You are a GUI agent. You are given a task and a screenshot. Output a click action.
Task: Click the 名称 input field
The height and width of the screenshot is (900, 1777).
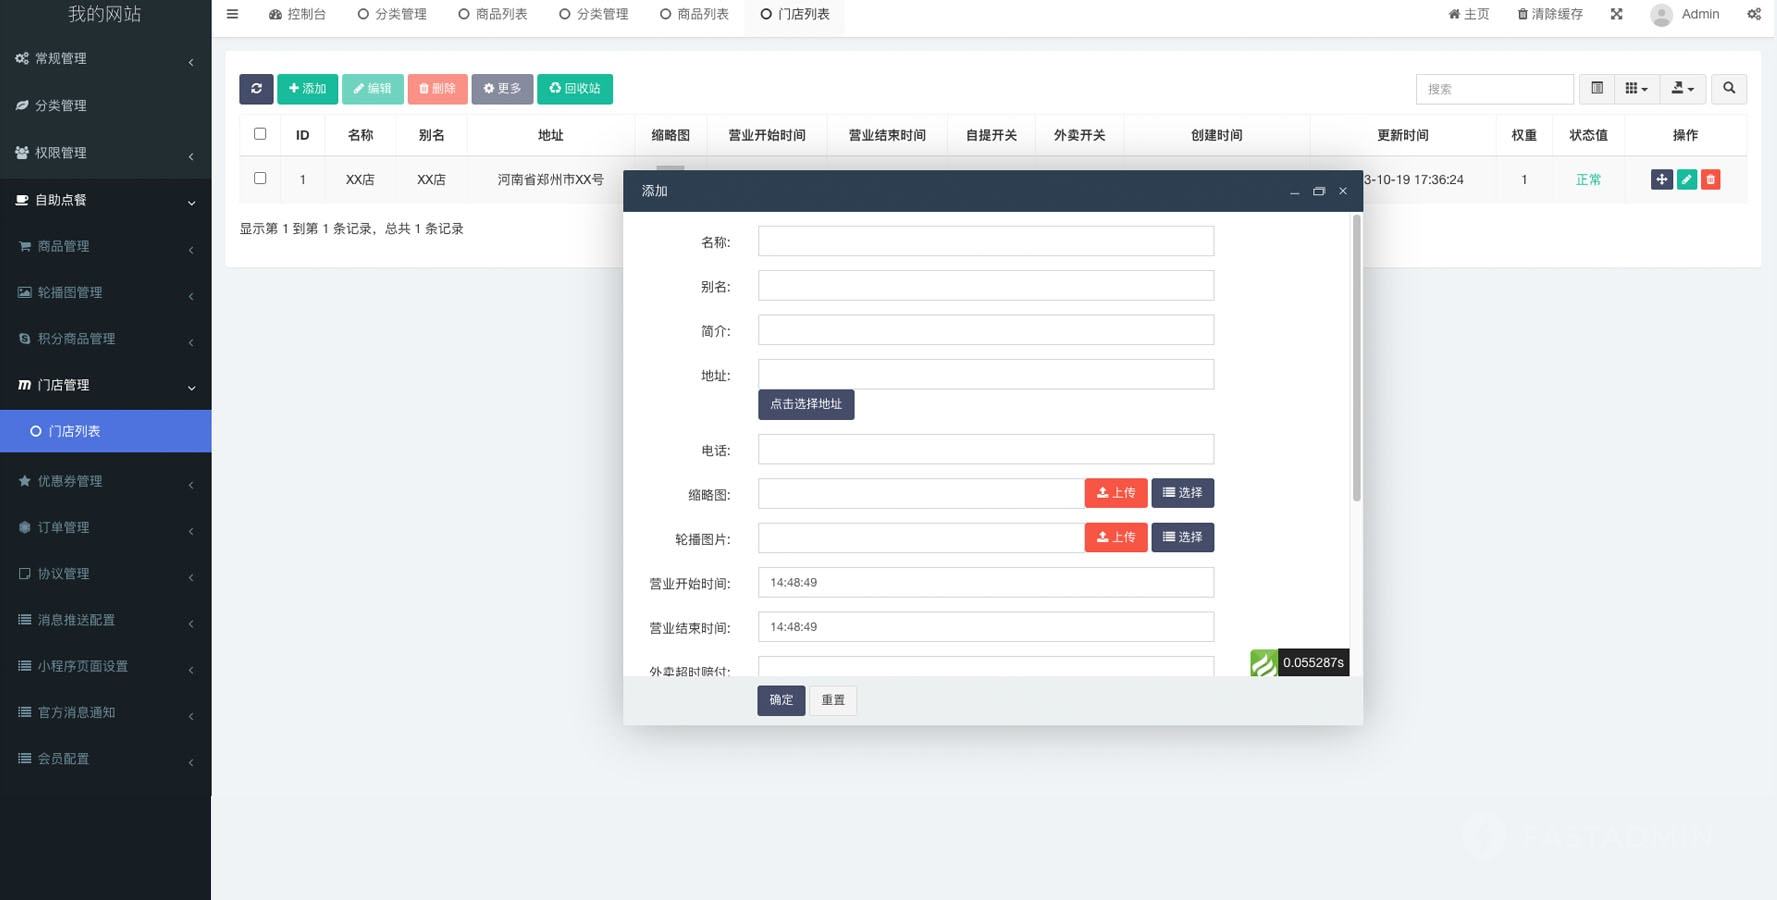point(985,241)
